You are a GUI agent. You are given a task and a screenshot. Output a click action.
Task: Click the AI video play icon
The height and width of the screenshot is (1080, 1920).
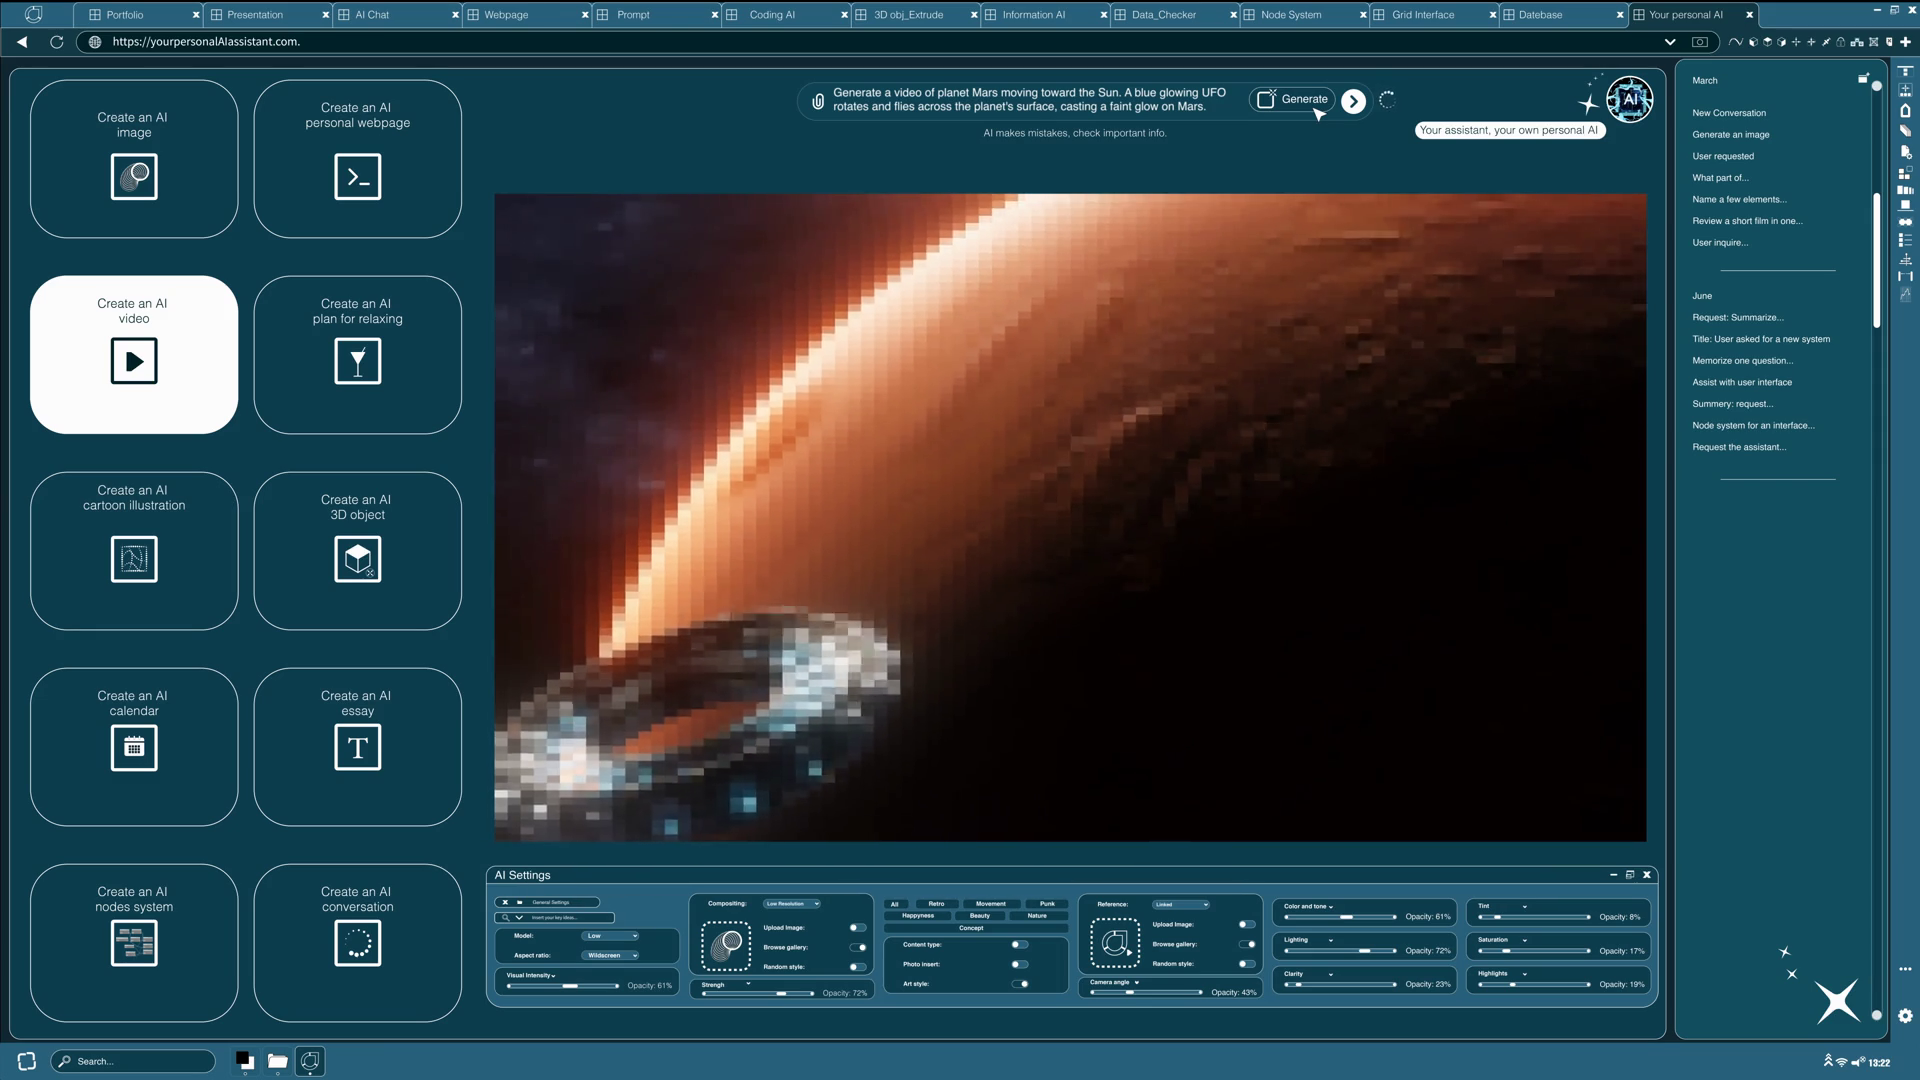point(134,361)
